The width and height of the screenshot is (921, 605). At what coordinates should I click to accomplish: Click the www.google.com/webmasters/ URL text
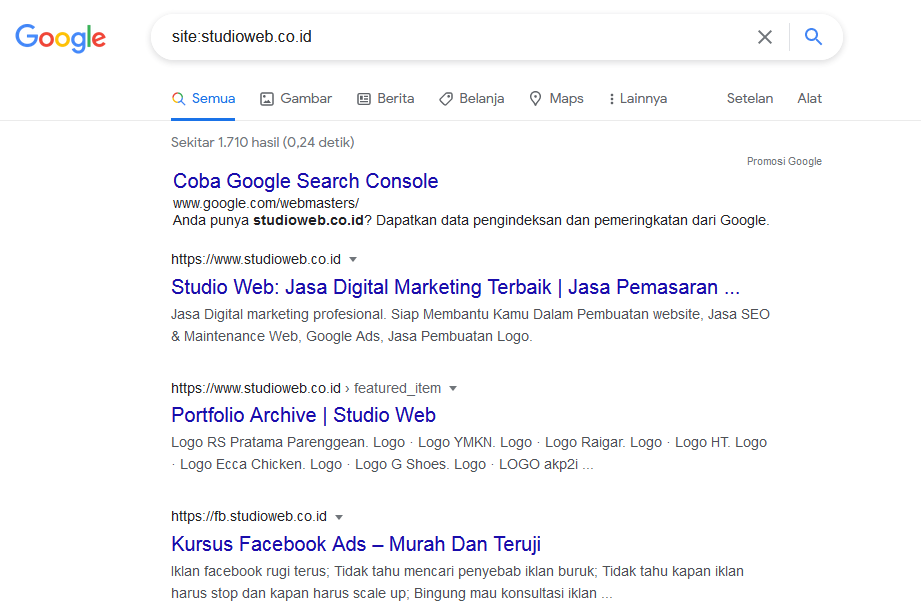265,203
